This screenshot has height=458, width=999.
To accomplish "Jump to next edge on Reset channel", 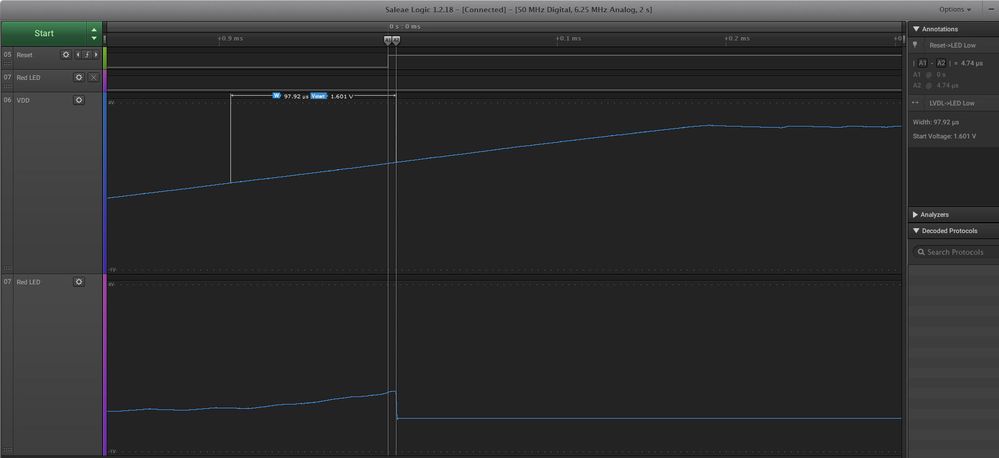I will (96, 55).
